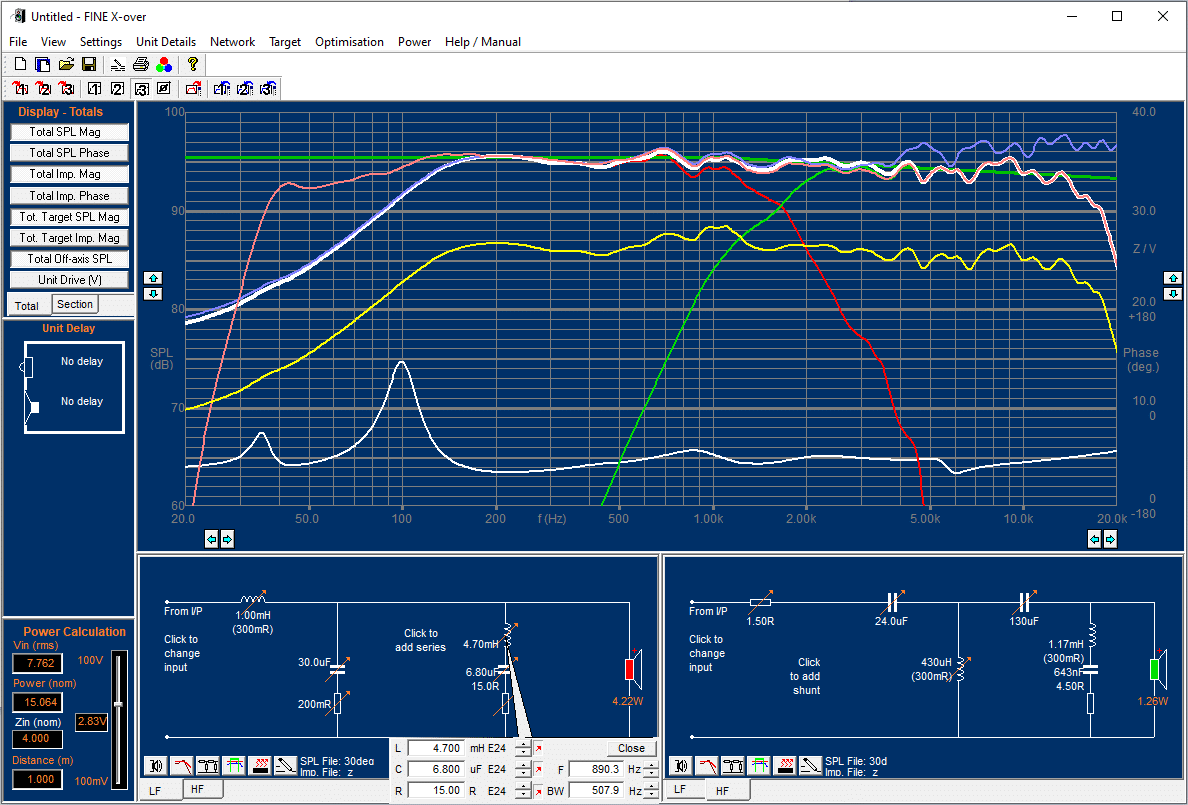Click the open folder toolbar icon

pyautogui.click(x=66, y=64)
